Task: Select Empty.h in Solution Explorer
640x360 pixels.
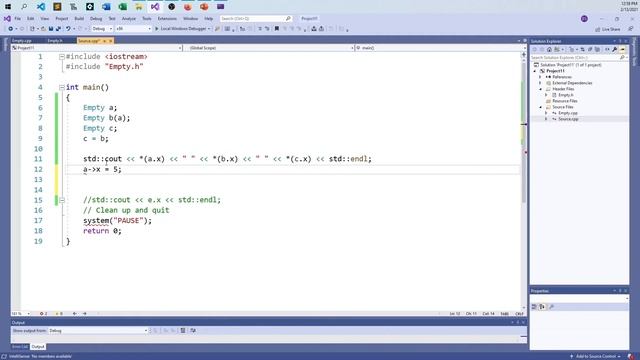Action: [x=566, y=95]
